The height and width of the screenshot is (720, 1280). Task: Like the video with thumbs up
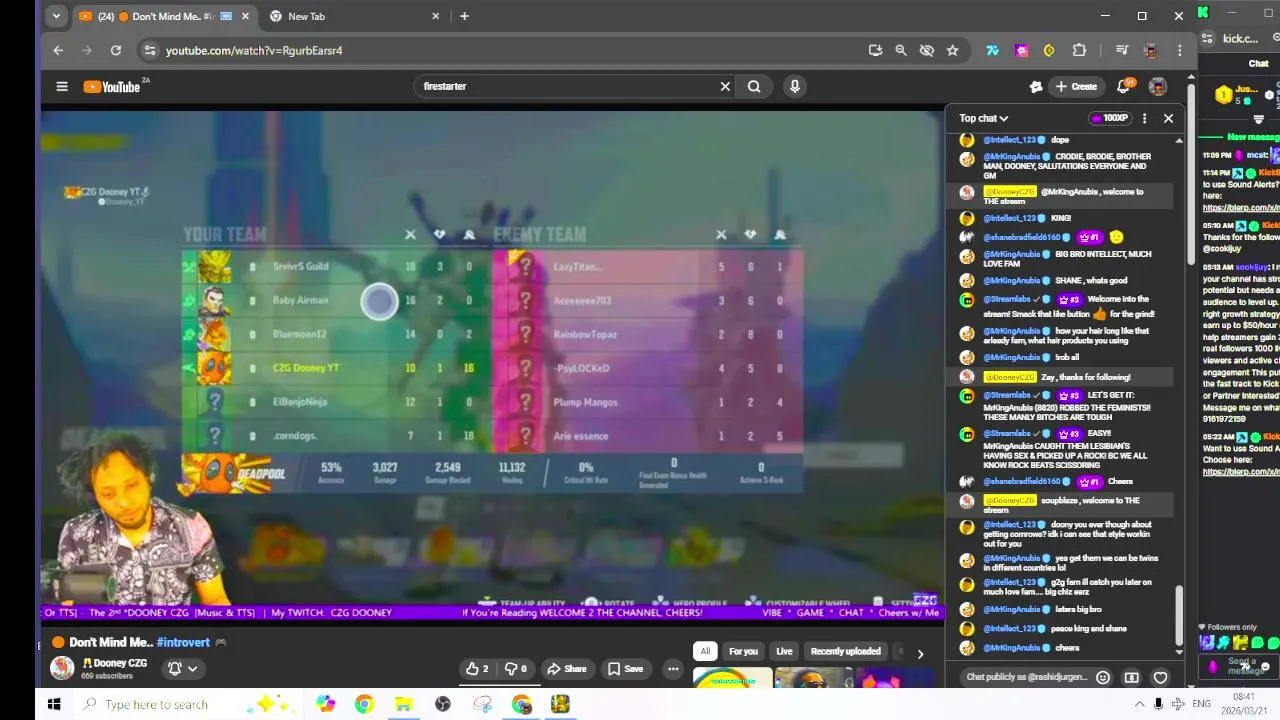478,669
